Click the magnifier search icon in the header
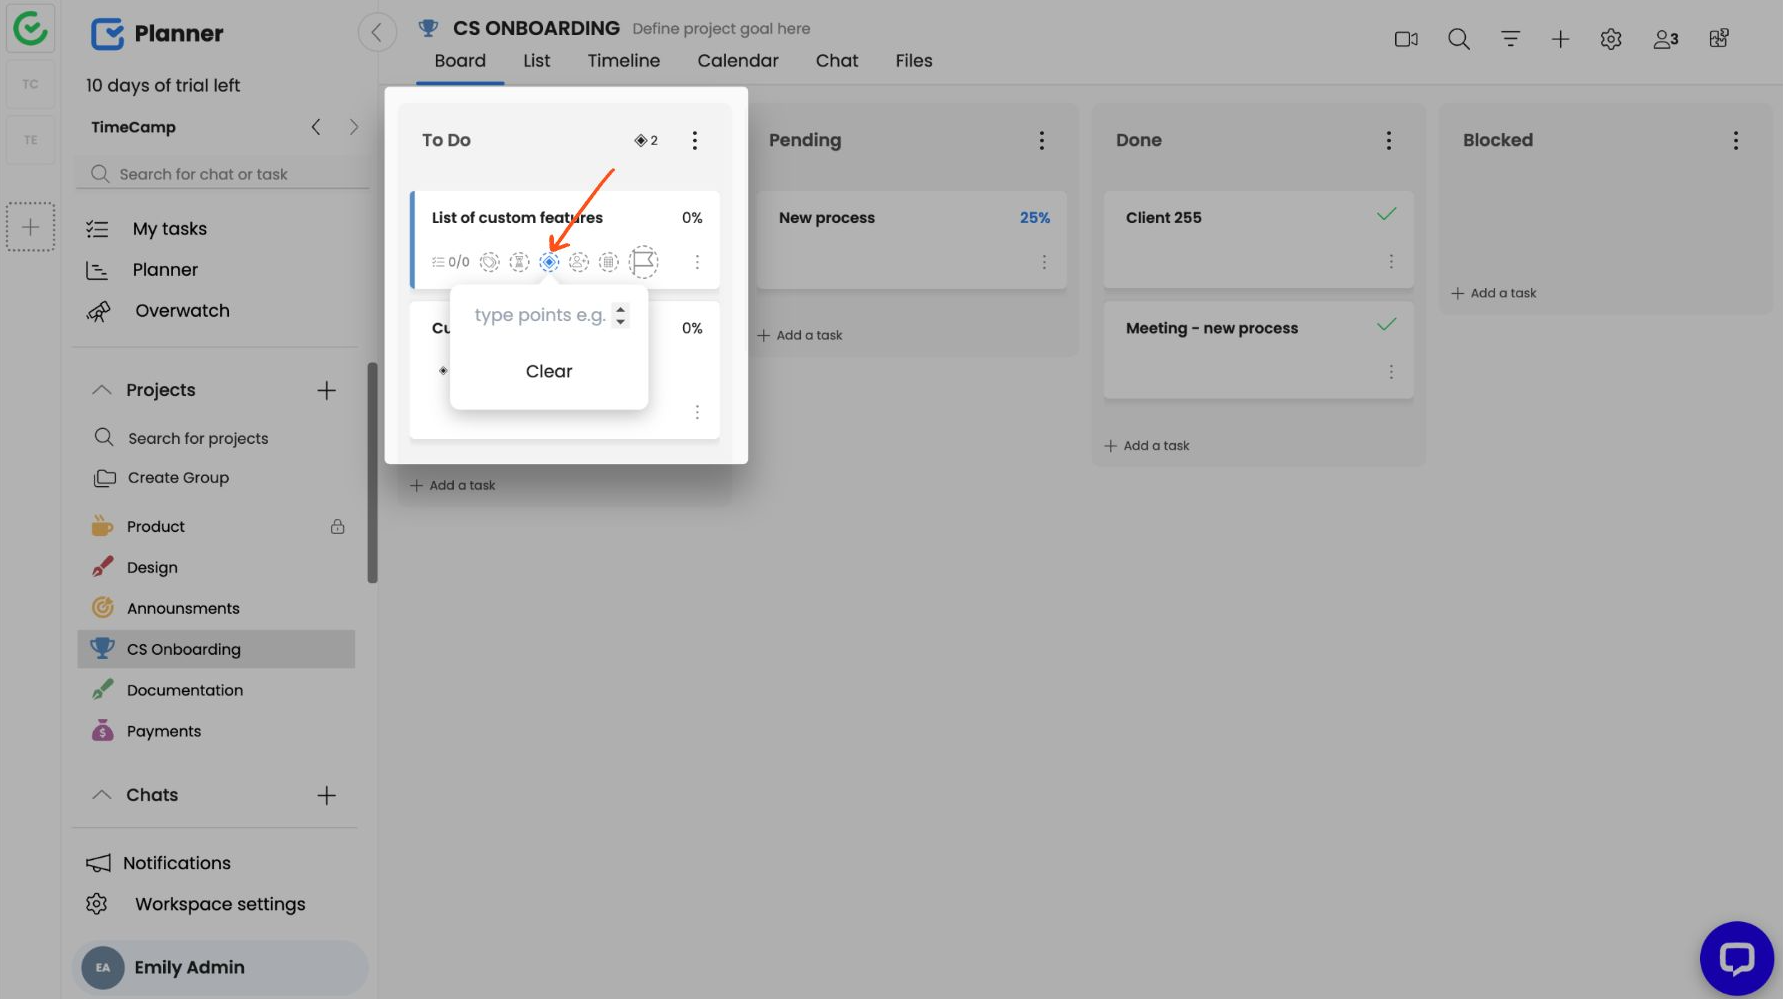This screenshot has height=999, width=1783. pos(1459,39)
